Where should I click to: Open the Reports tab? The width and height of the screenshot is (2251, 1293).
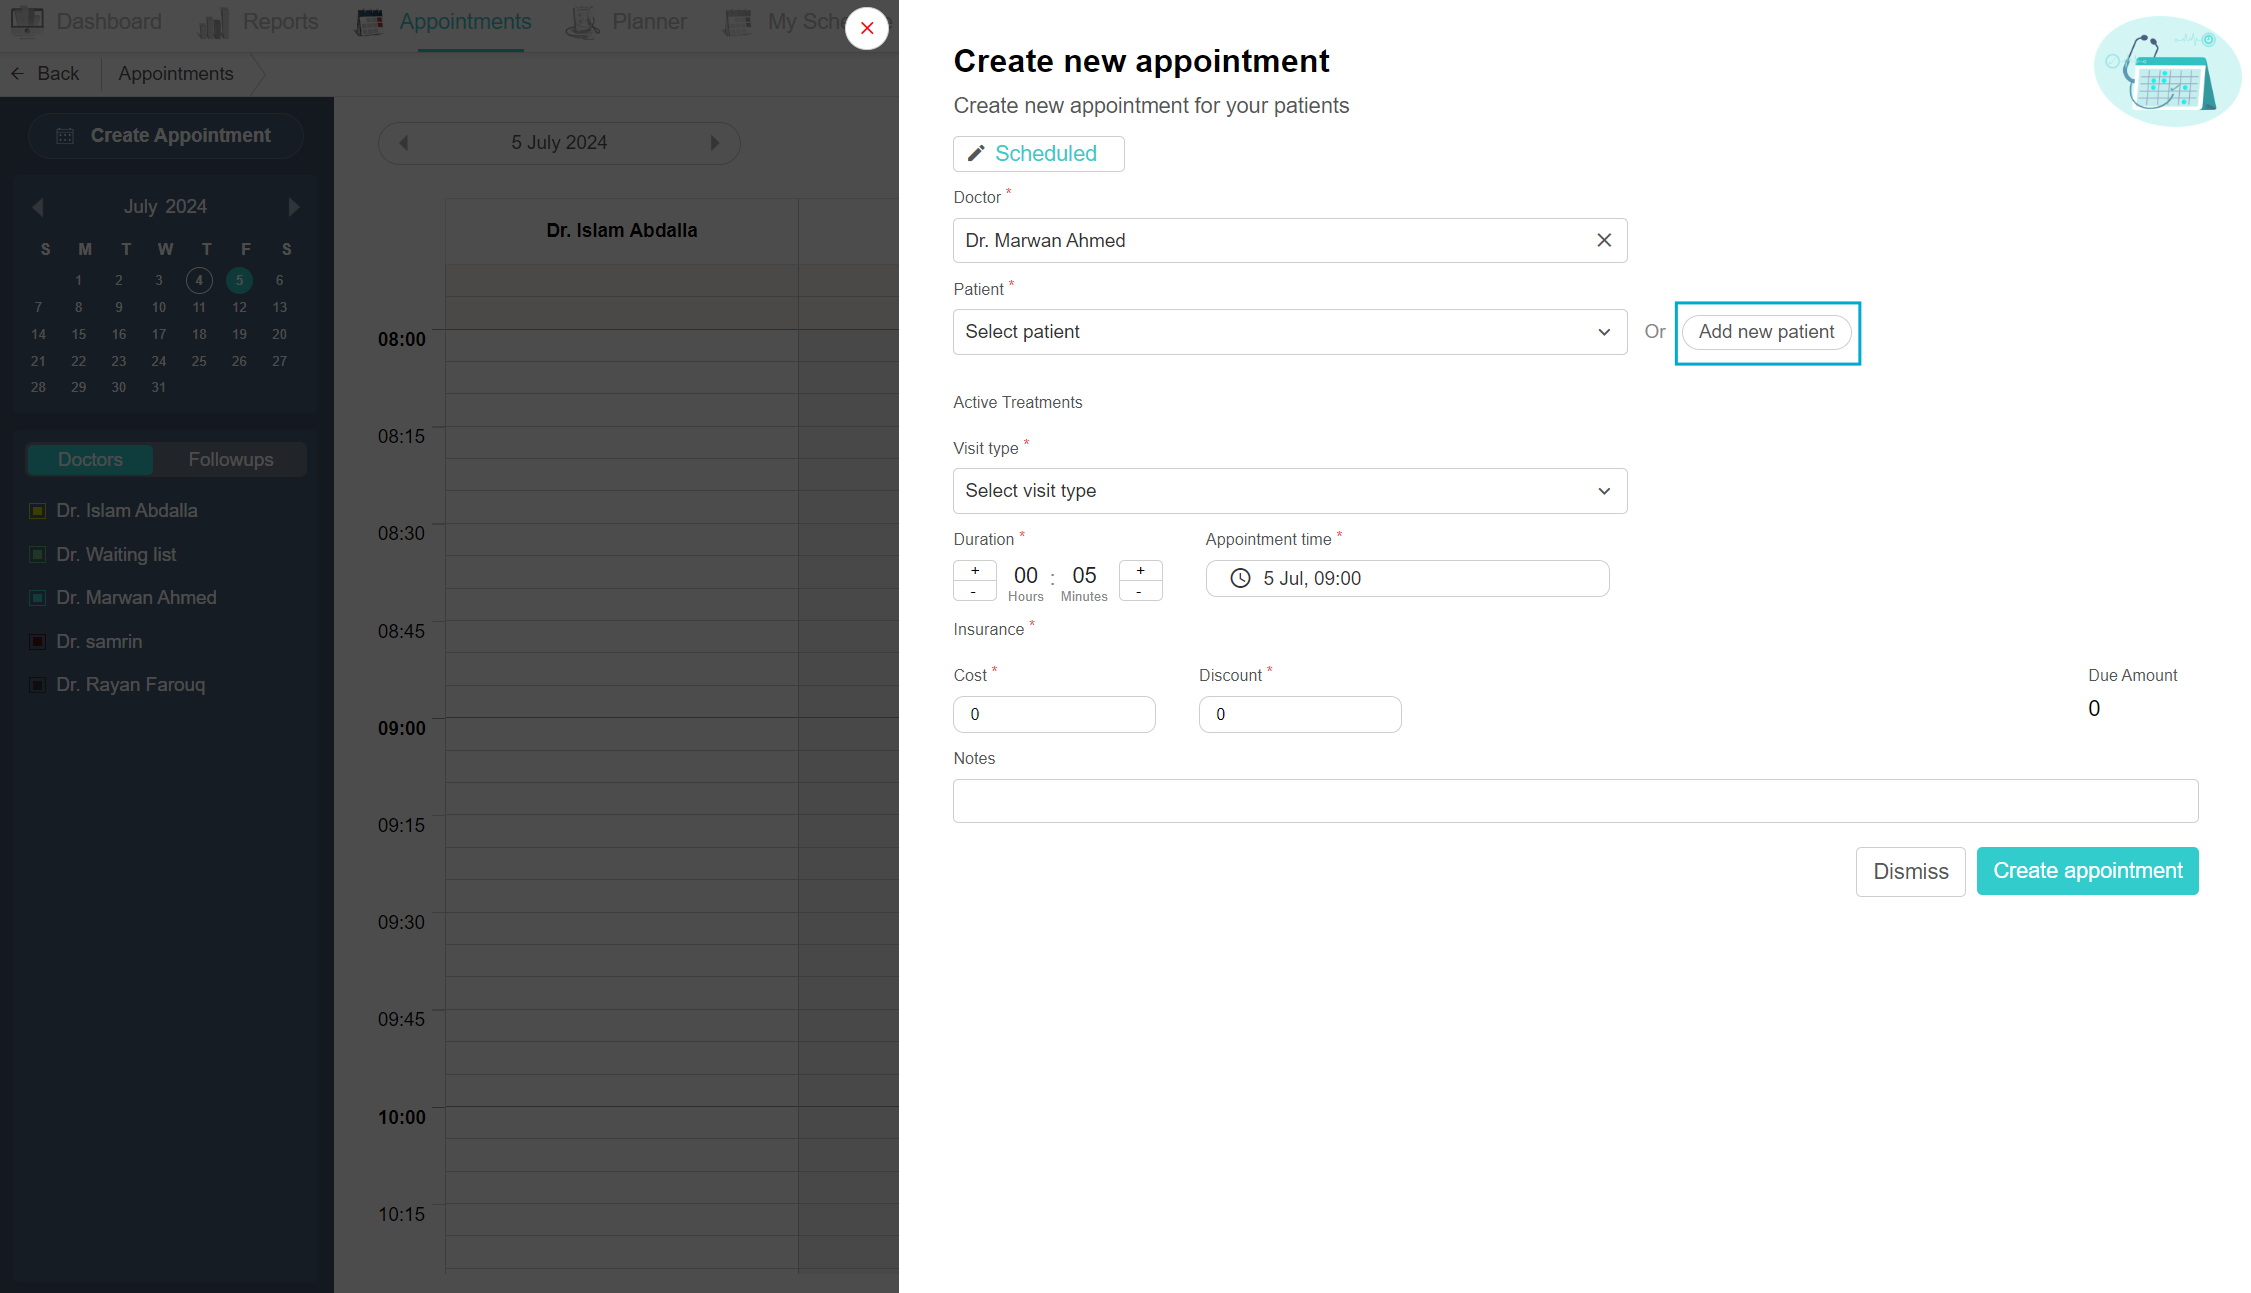pos(258,22)
